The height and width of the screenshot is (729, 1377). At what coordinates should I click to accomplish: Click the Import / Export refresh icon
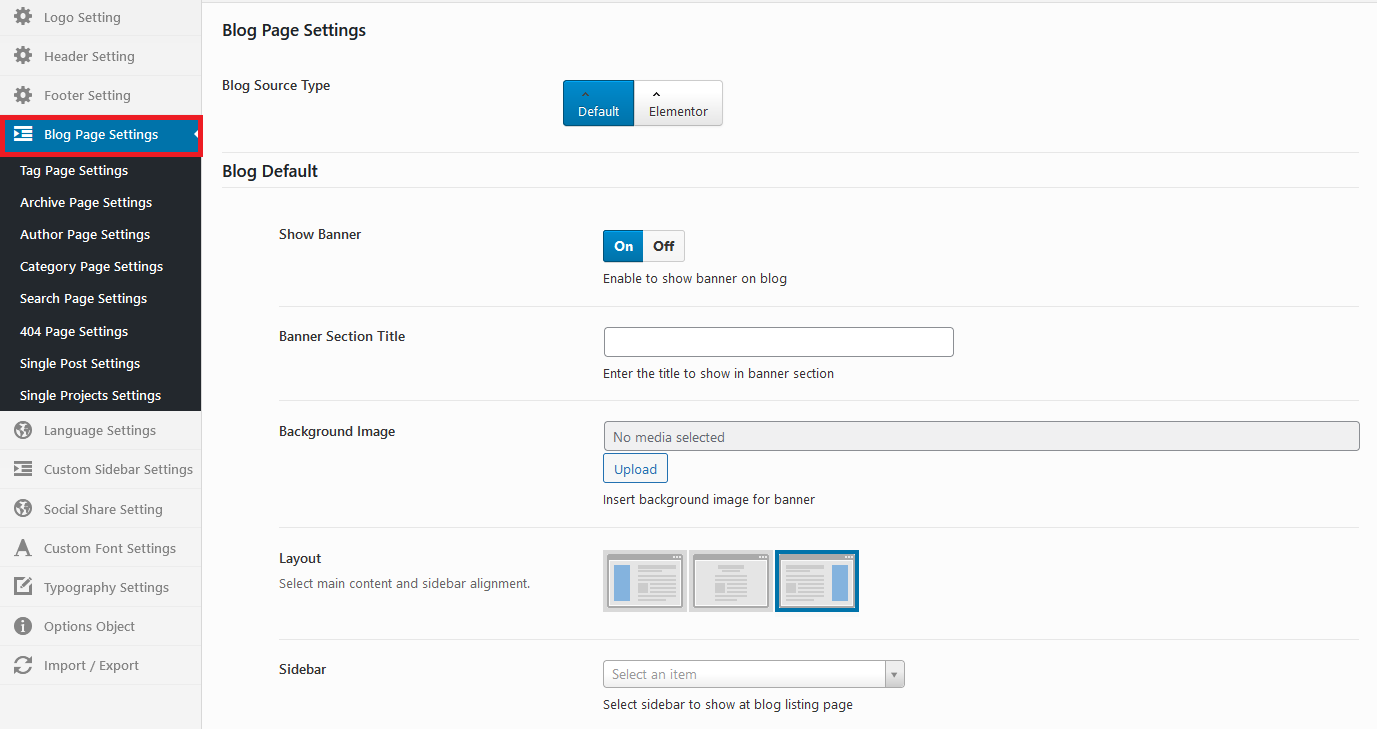23,665
